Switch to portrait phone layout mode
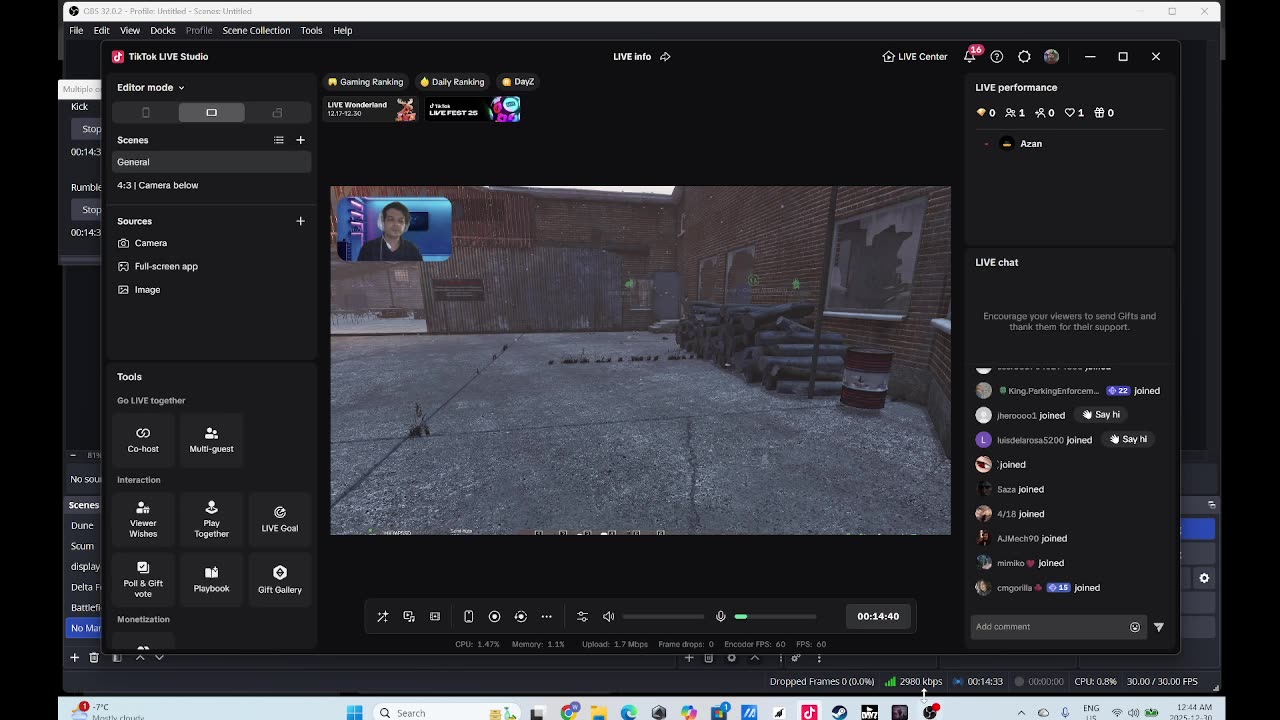 tap(146, 113)
